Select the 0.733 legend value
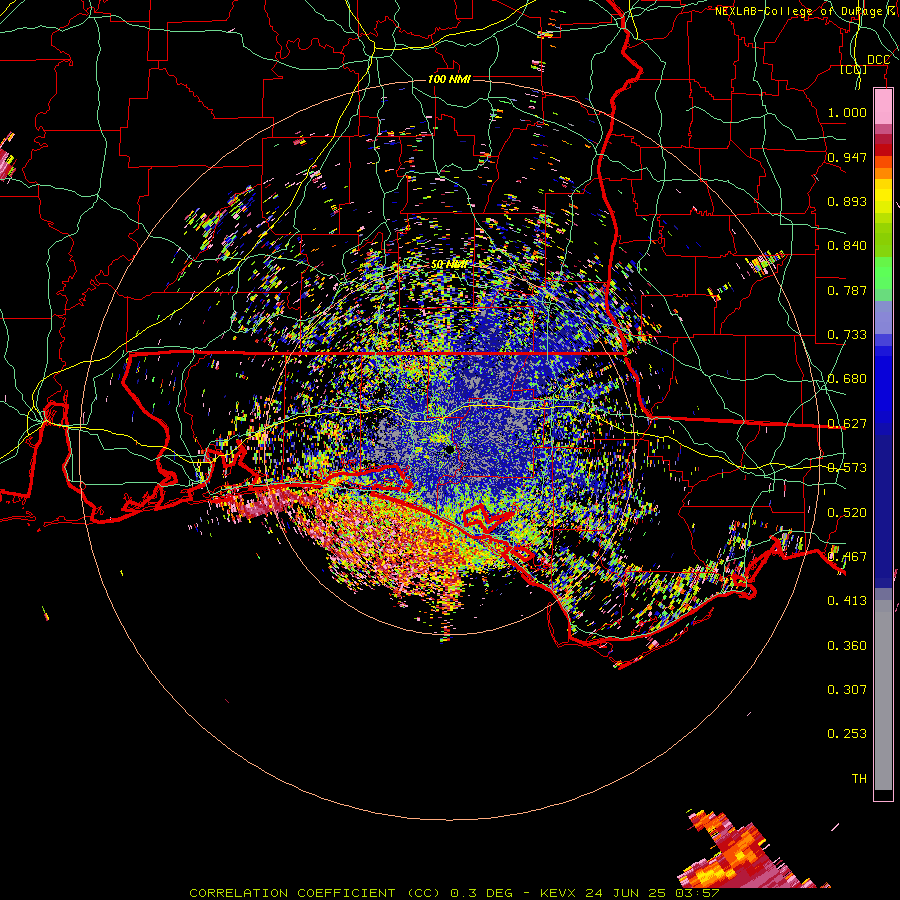 click(x=847, y=335)
